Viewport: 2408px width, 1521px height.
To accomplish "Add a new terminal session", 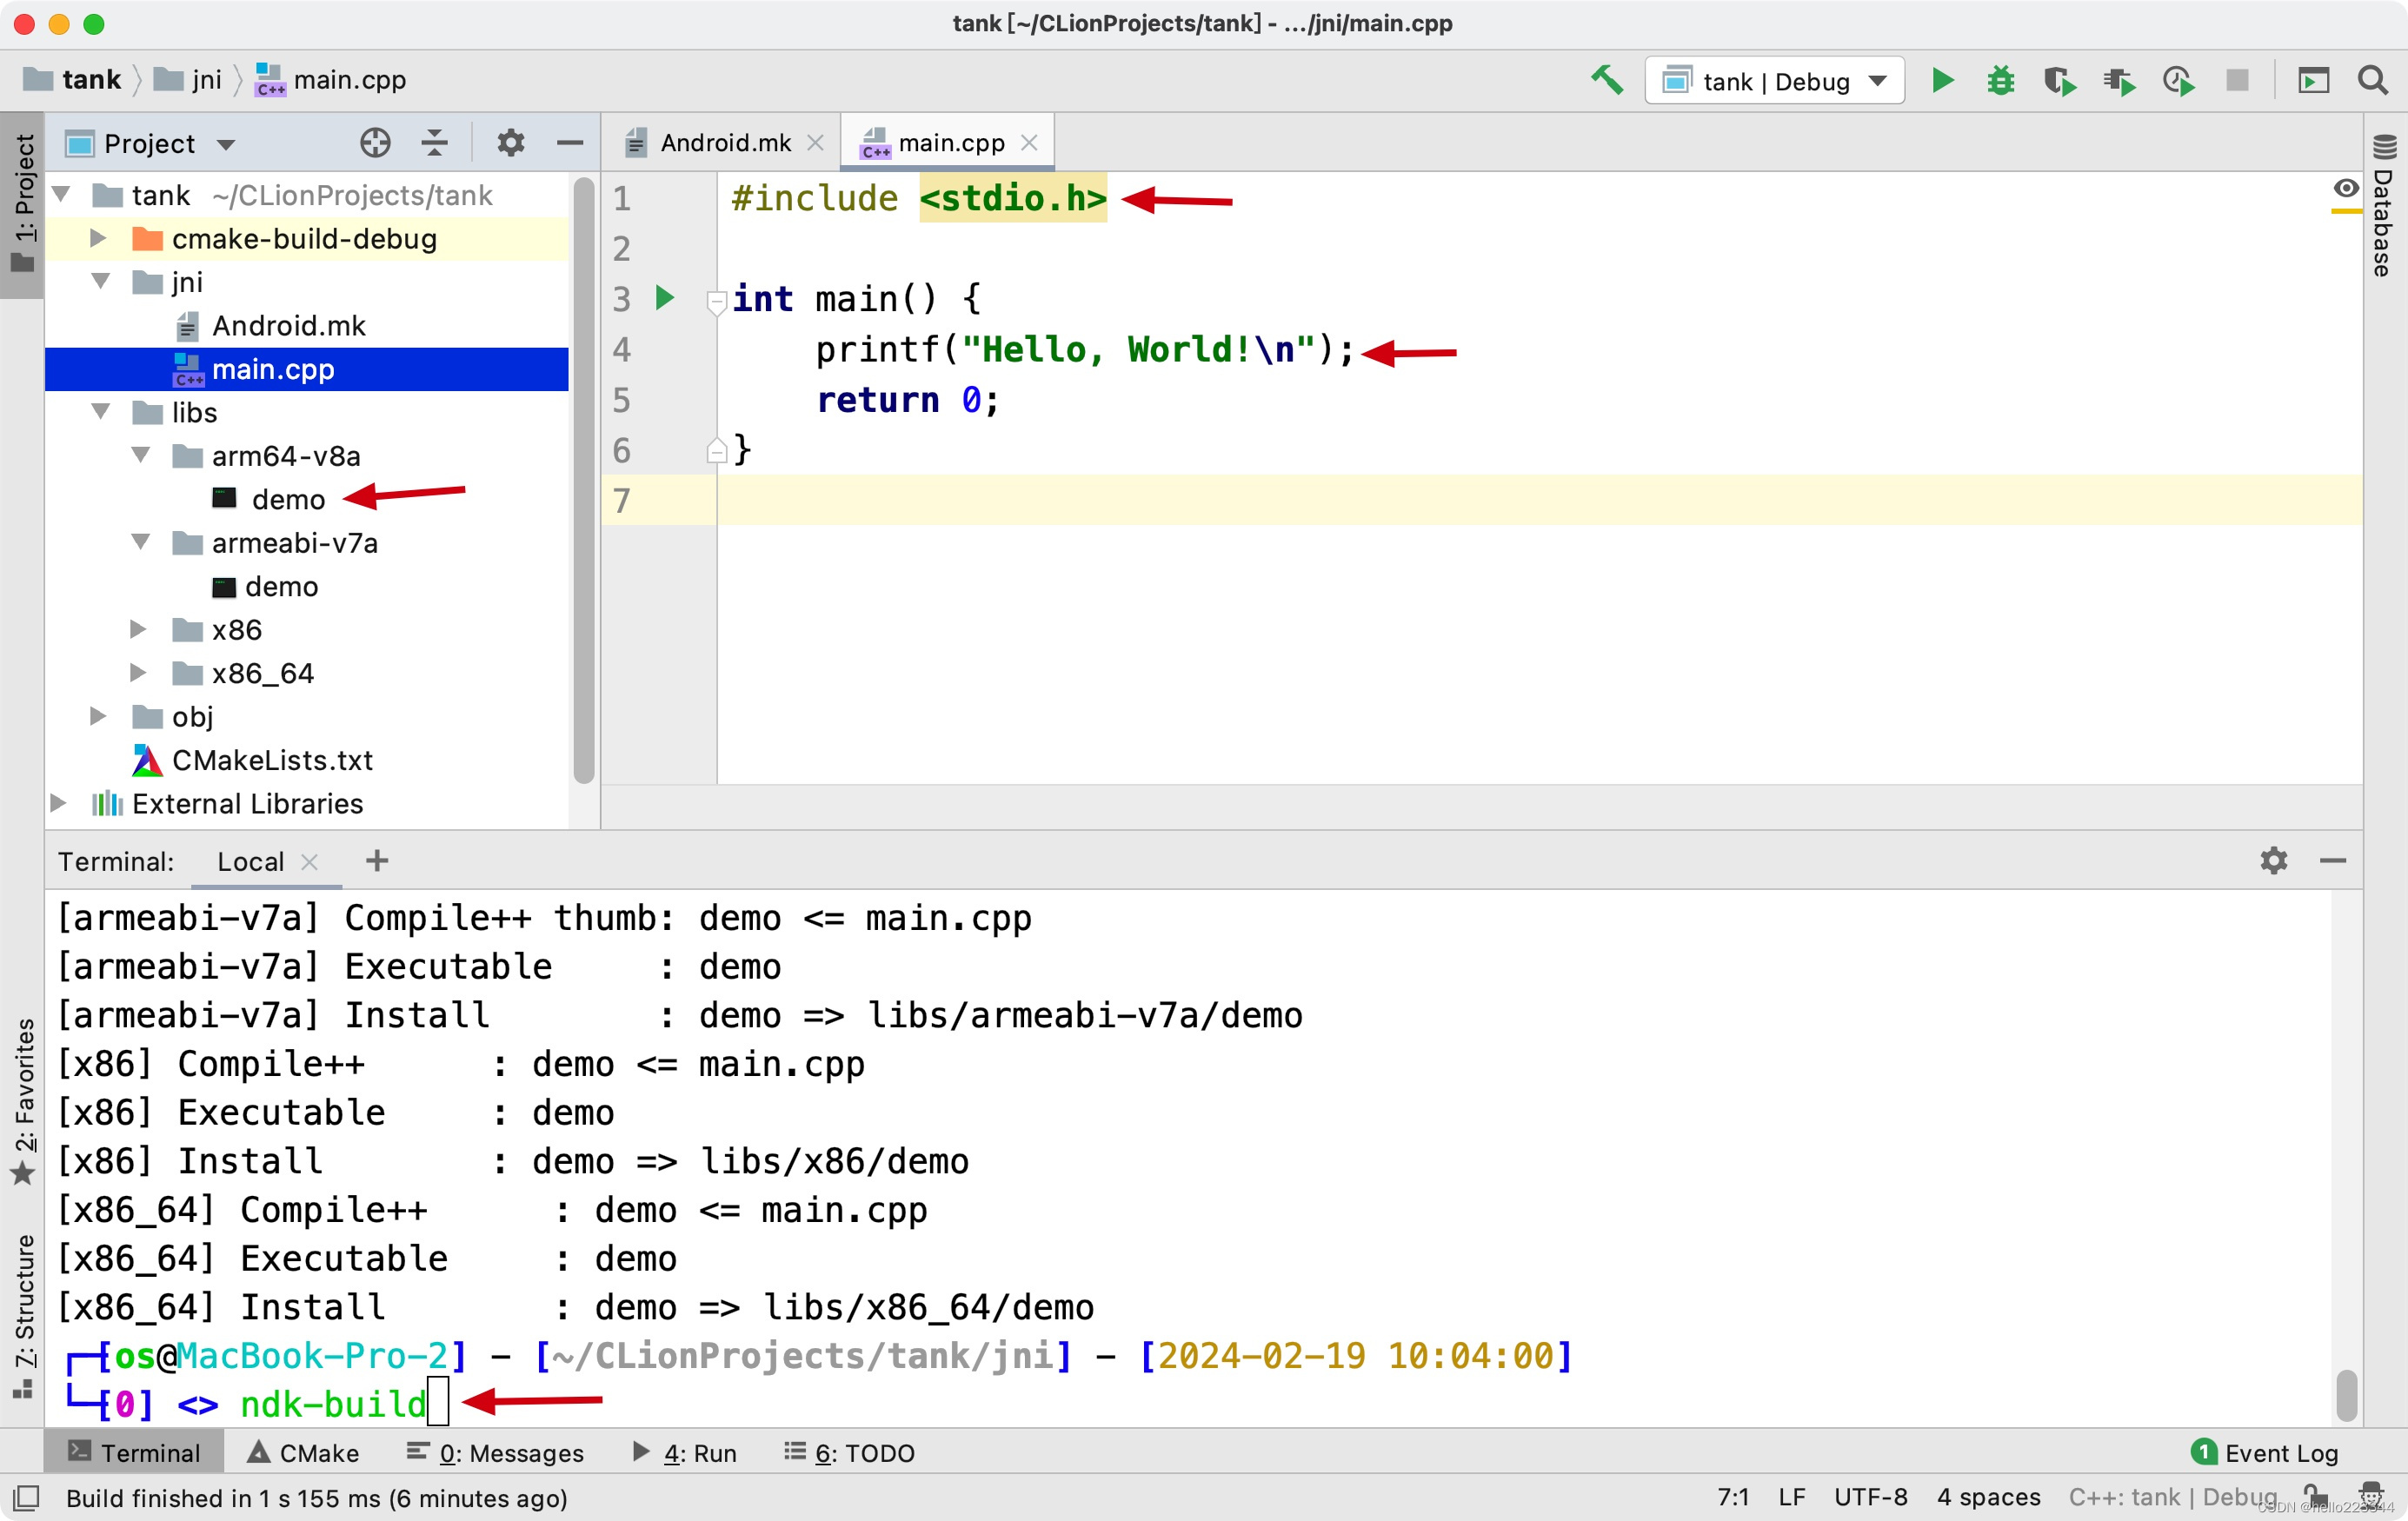I will pos(377,860).
